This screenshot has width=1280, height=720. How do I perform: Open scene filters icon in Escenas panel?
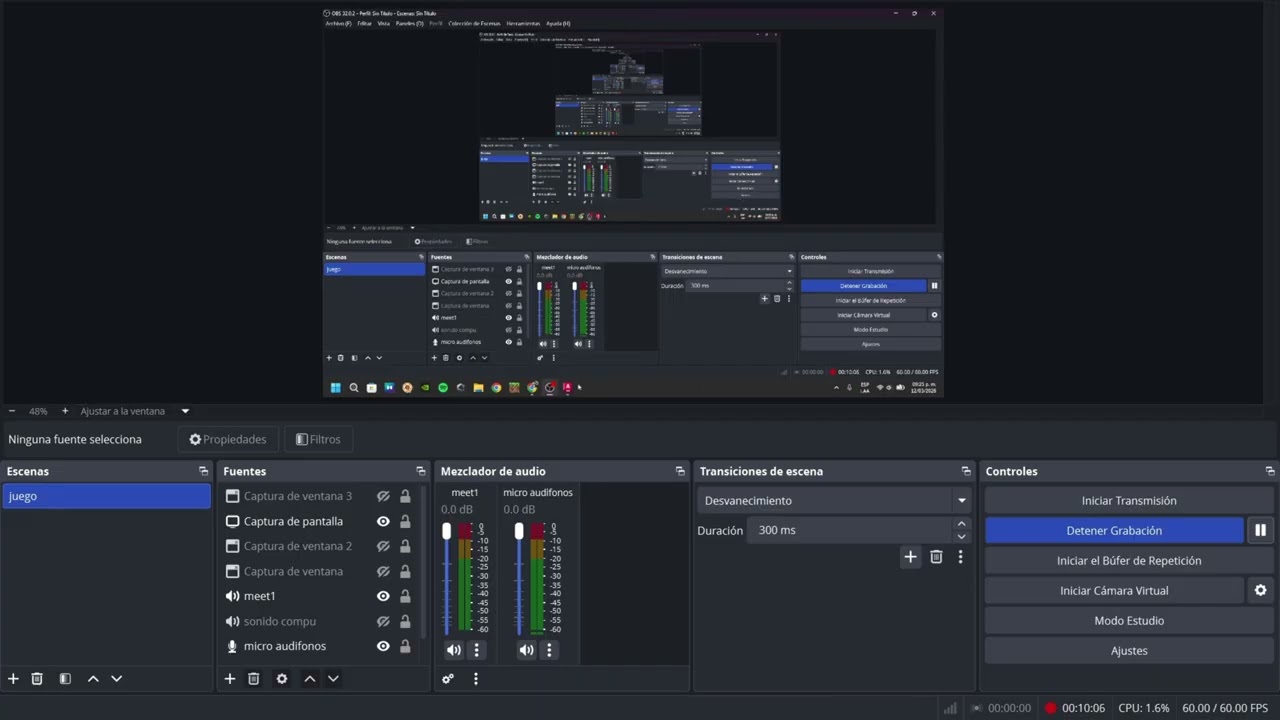coord(65,678)
